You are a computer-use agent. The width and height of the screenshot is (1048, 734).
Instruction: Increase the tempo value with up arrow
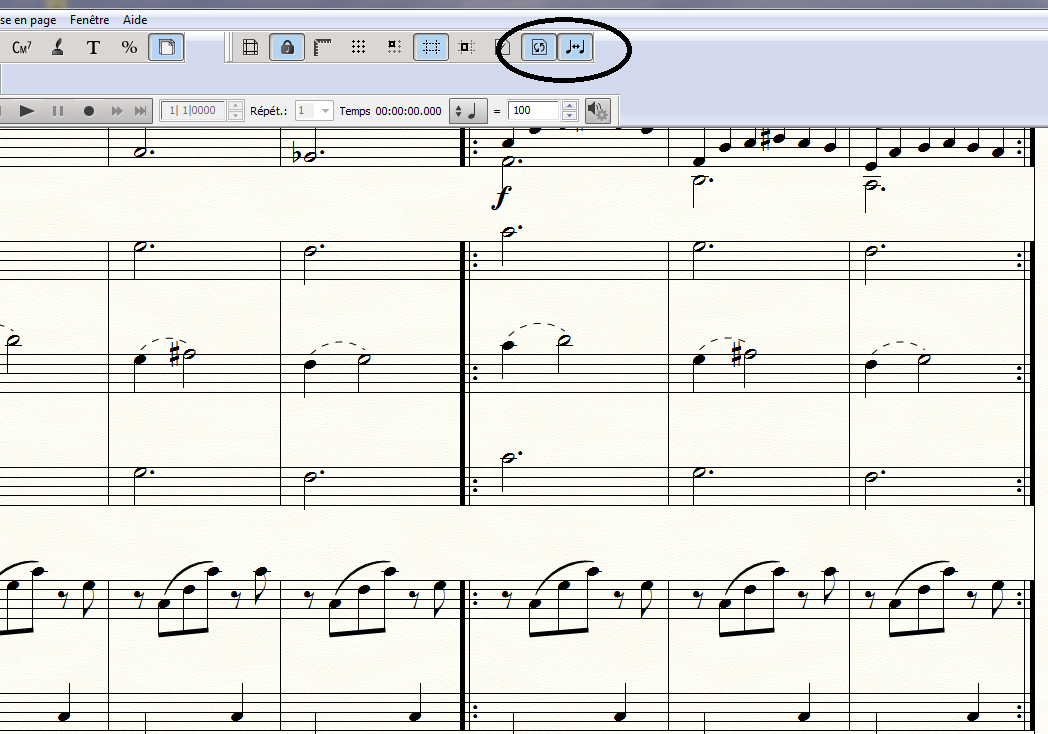[x=570, y=106]
